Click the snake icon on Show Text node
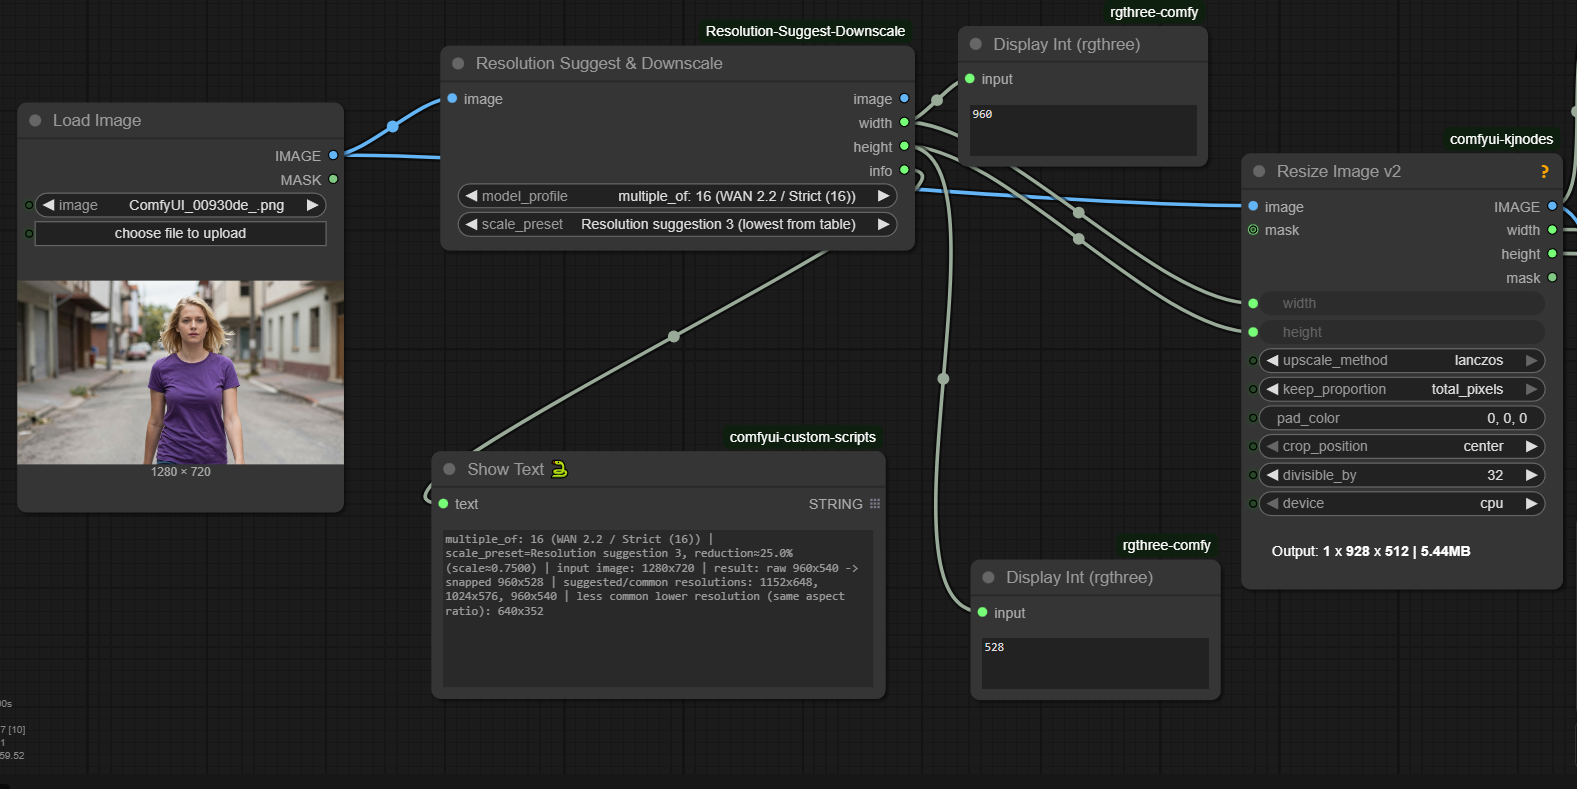 tap(559, 469)
